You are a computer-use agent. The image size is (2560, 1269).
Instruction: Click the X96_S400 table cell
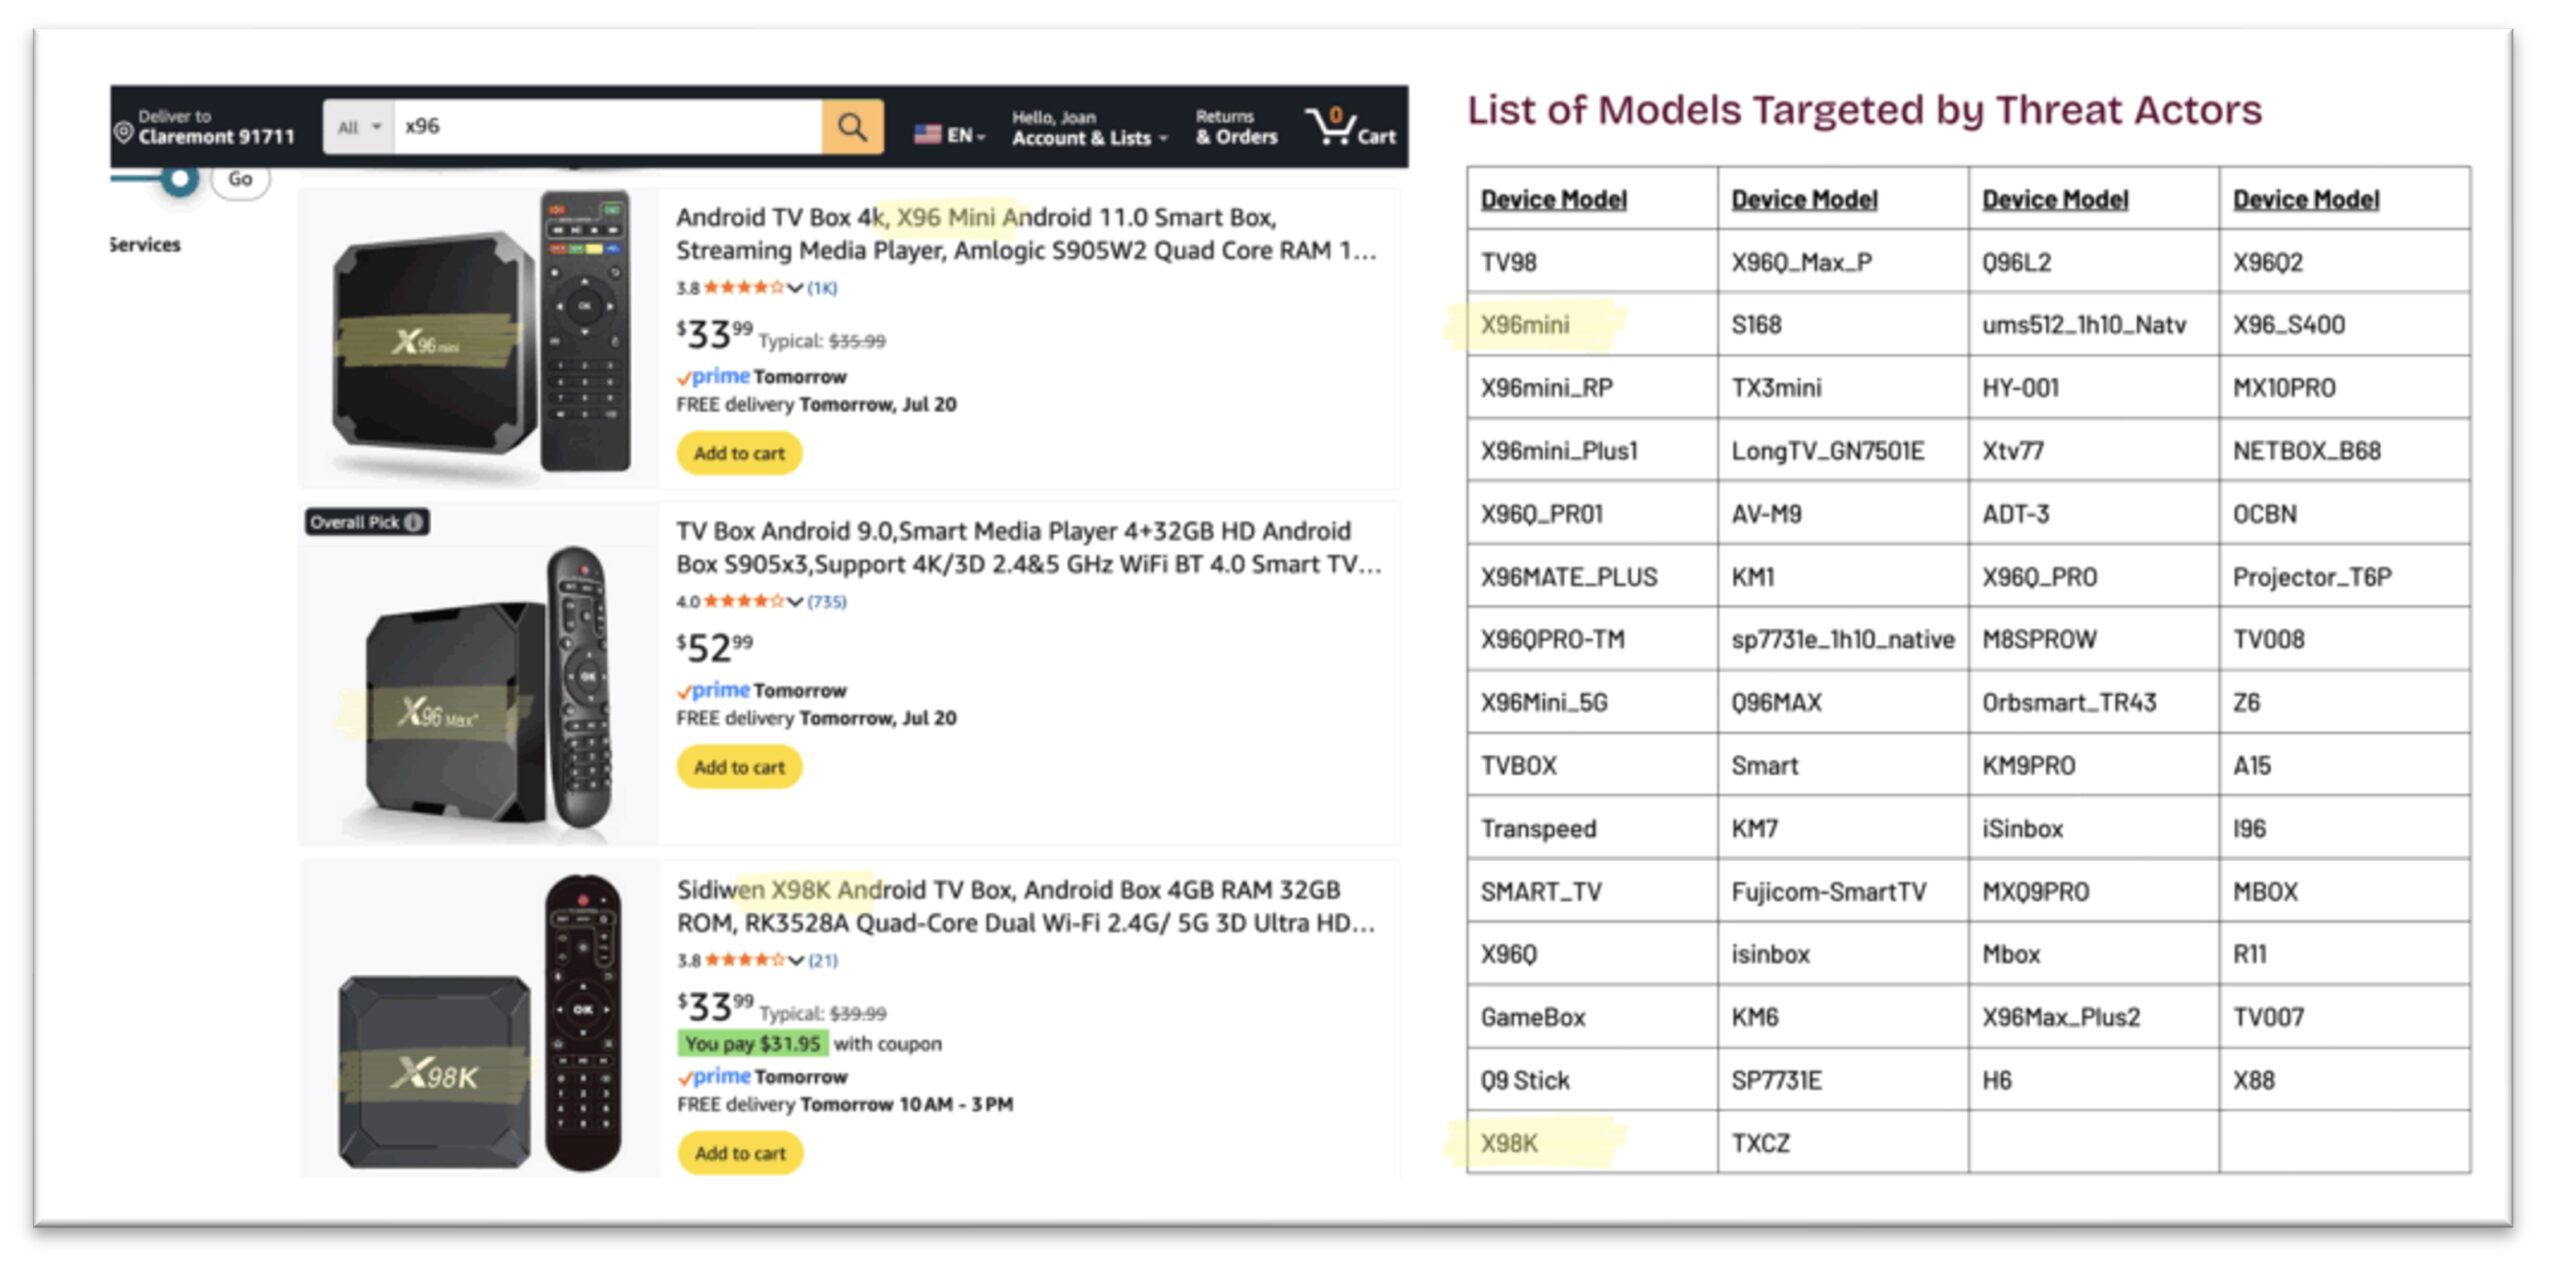[2345, 324]
